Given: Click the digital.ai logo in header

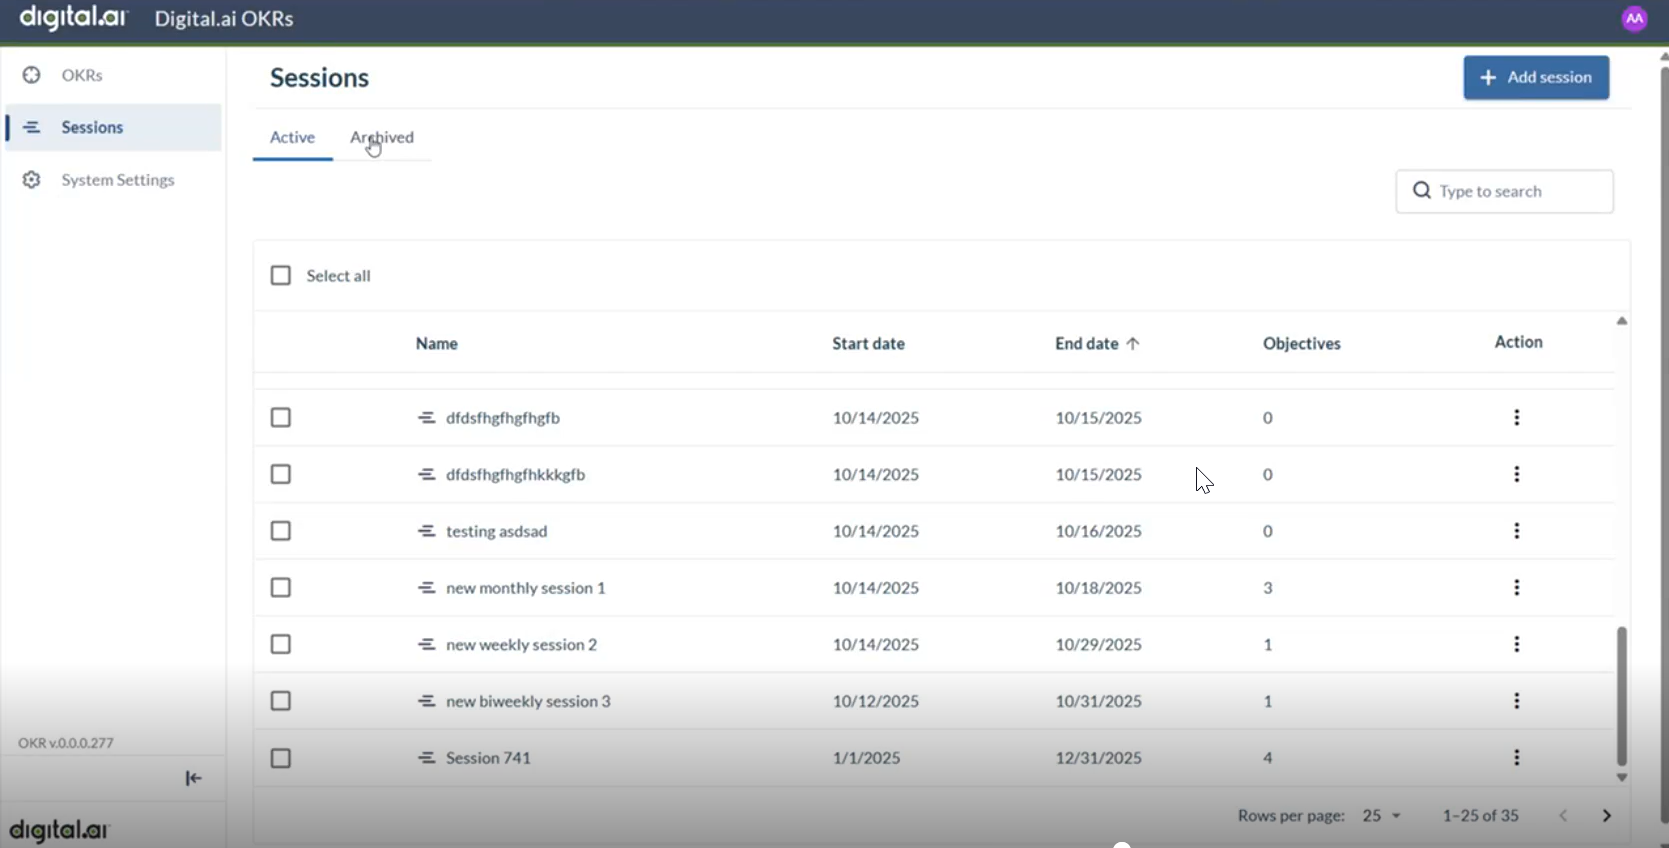Looking at the screenshot, I should [x=73, y=17].
